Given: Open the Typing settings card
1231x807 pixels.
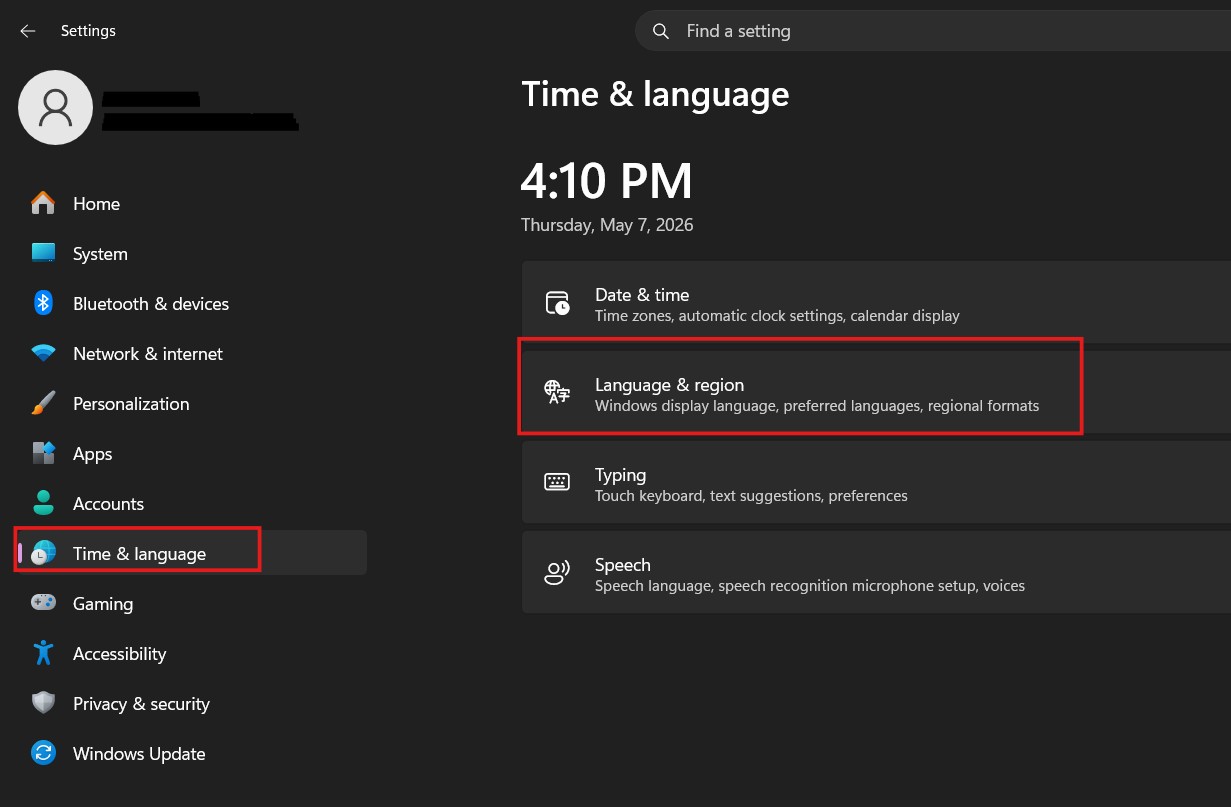Looking at the screenshot, I should [876, 482].
